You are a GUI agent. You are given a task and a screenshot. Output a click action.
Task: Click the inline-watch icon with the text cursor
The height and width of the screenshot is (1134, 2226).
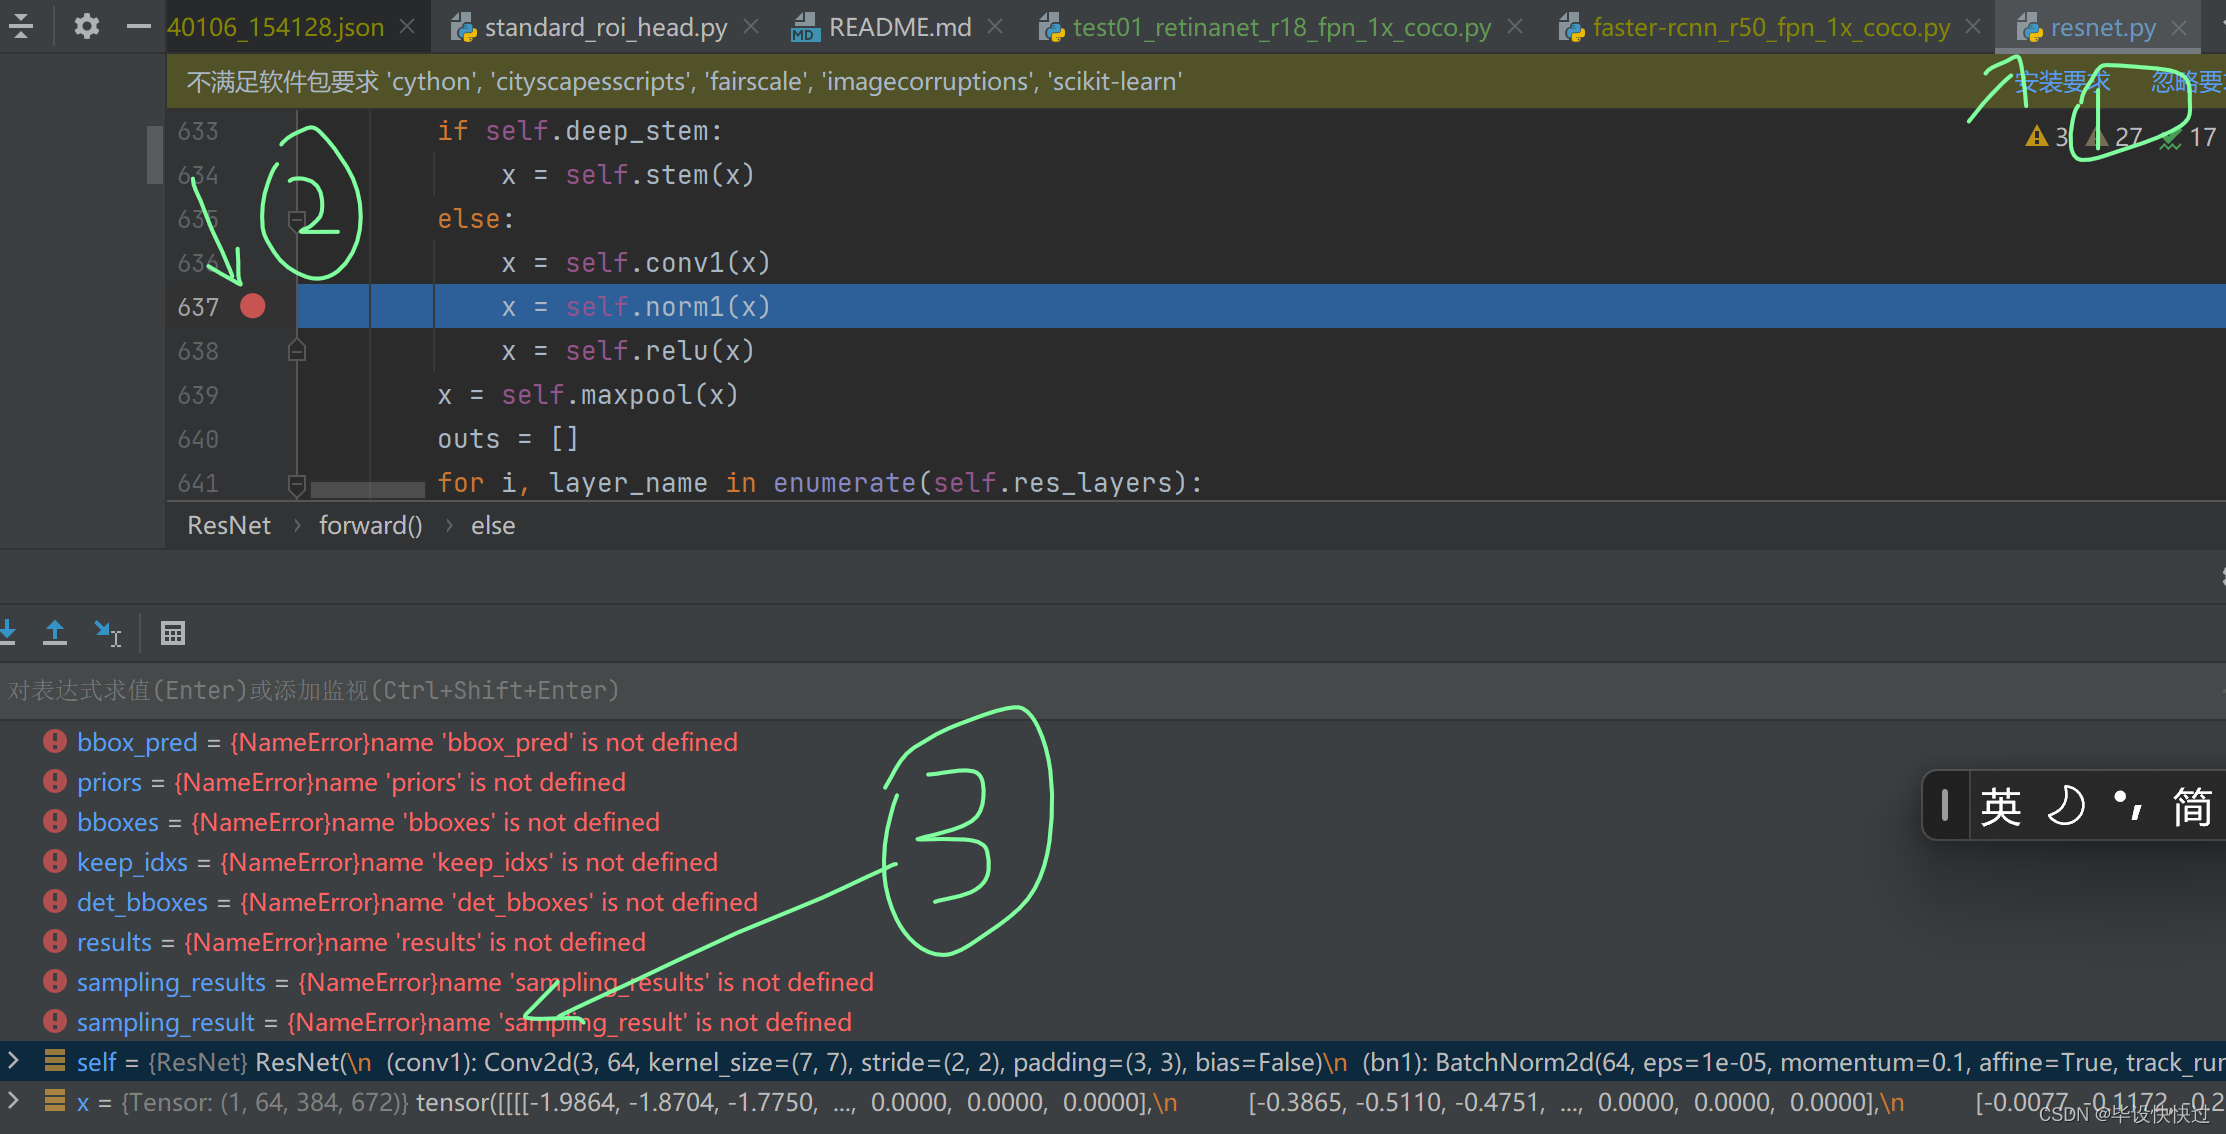(x=108, y=632)
